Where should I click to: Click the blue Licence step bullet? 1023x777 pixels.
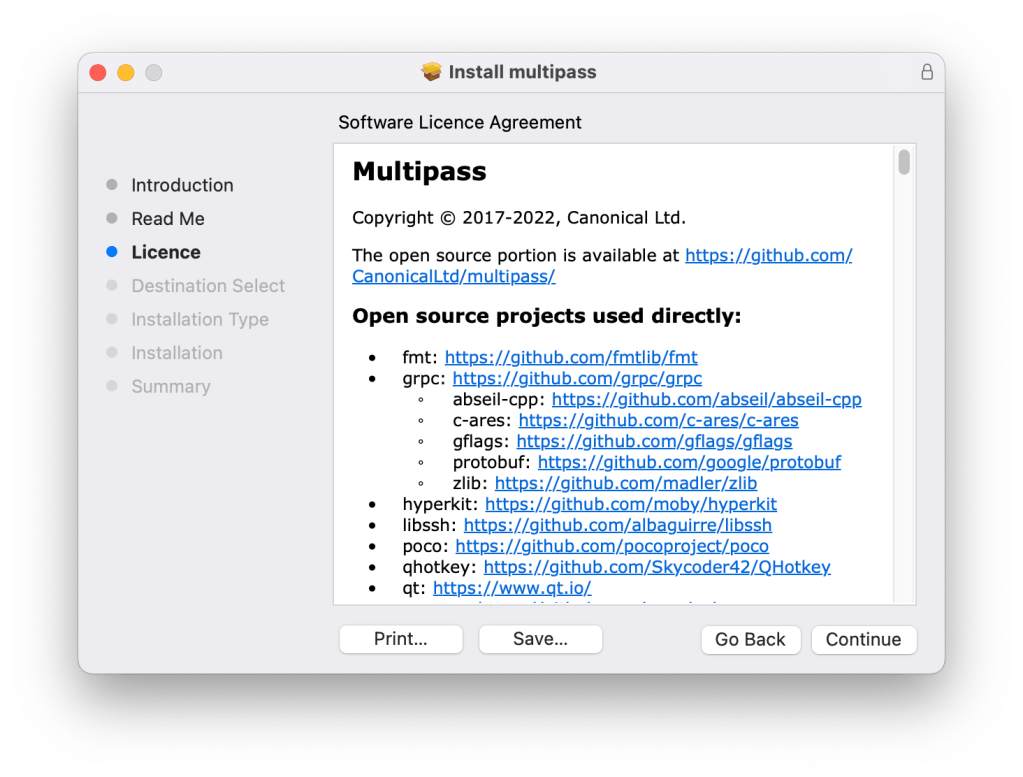113,252
